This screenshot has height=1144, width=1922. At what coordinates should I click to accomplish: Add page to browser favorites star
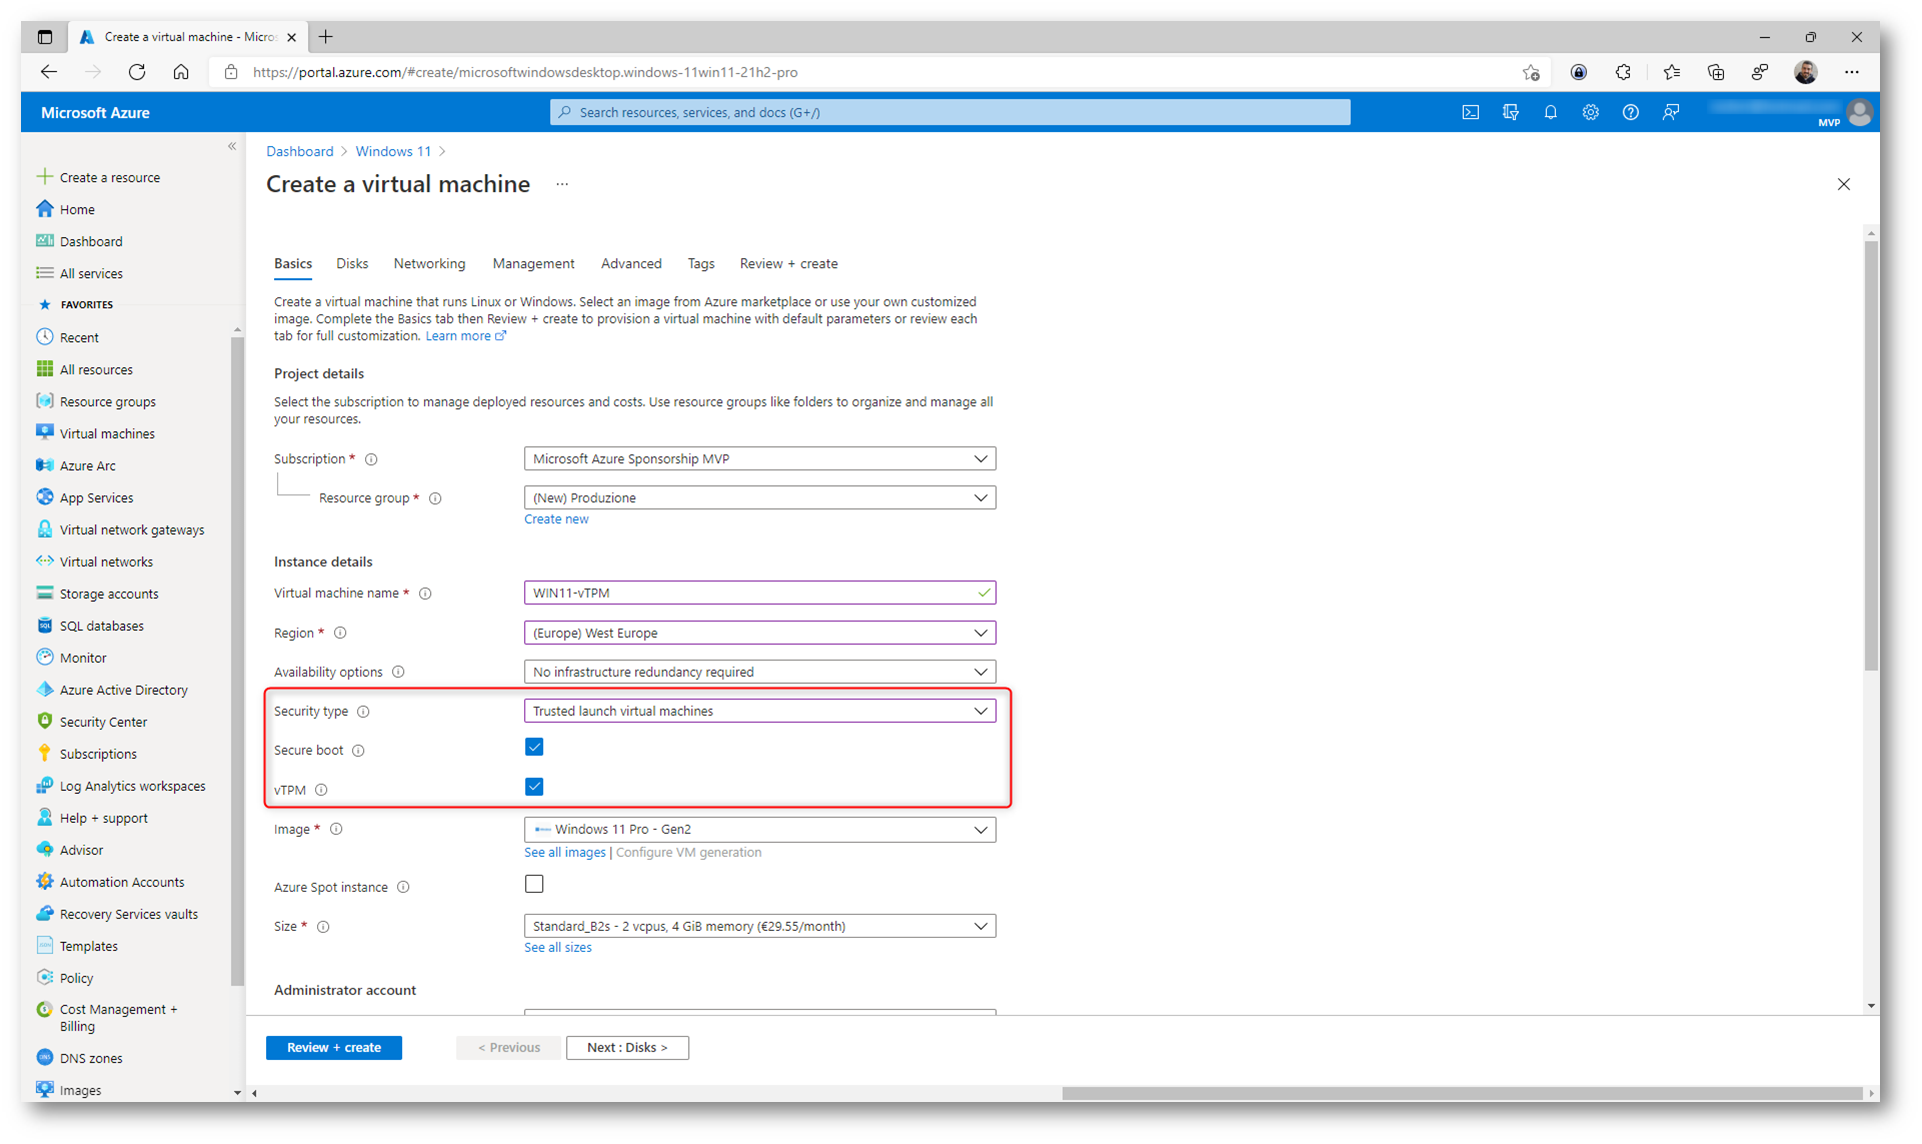coord(1530,72)
